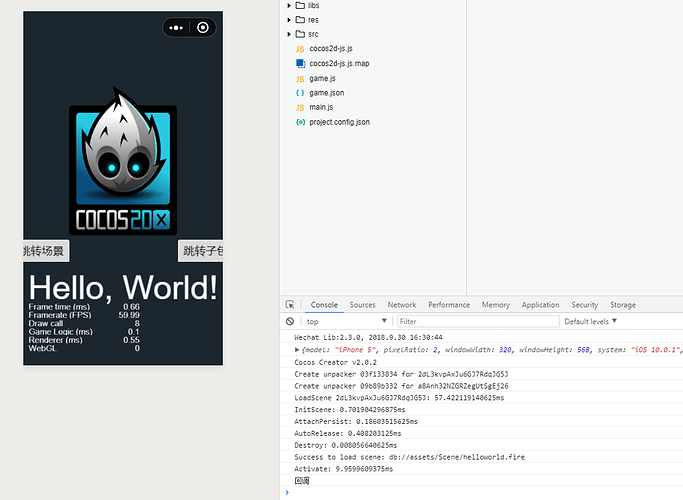Expand the libs folder arrow
This screenshot has height=500, width=683.
289,6
